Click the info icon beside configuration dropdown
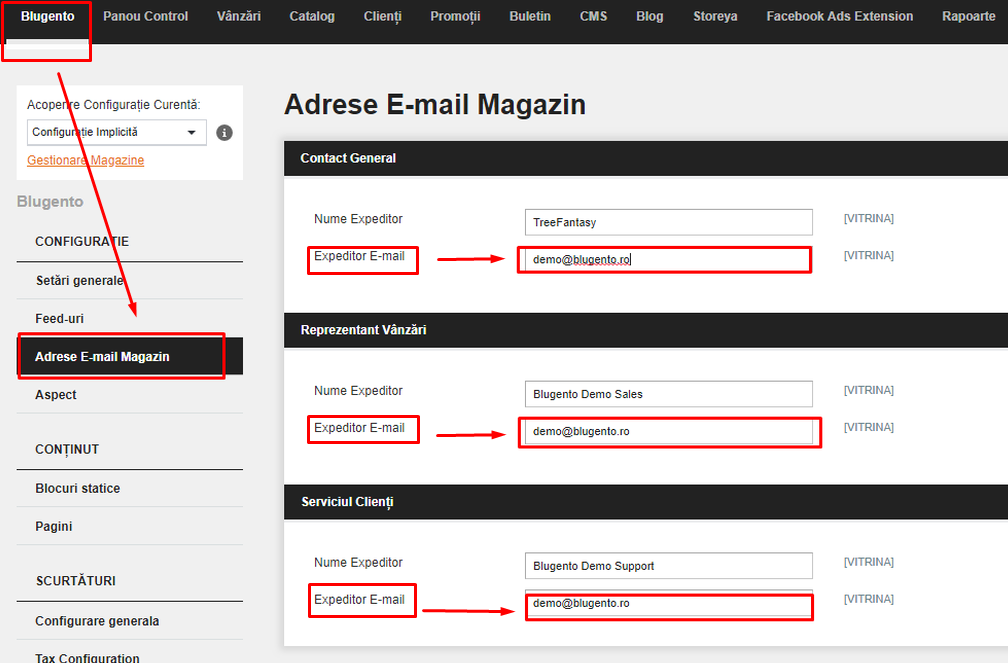 (x=224, y=132)
